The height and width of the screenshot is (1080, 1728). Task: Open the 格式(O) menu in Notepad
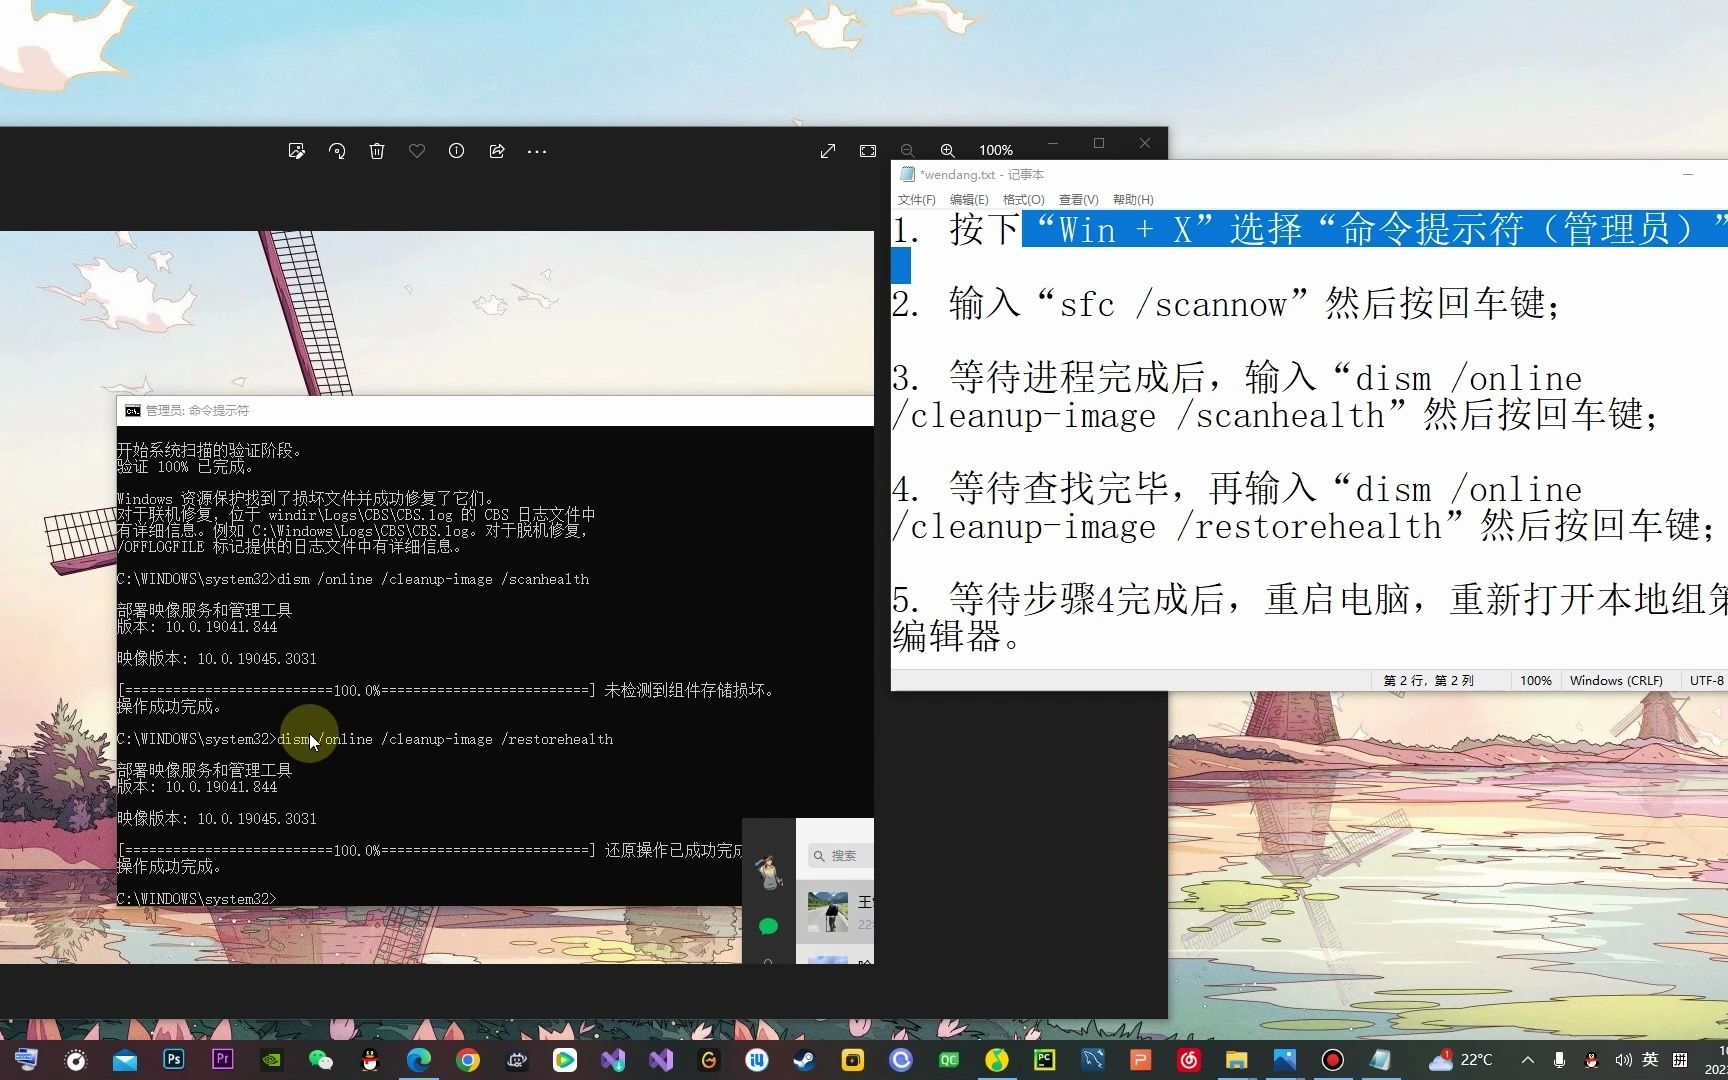click(x=1024, y=200)
